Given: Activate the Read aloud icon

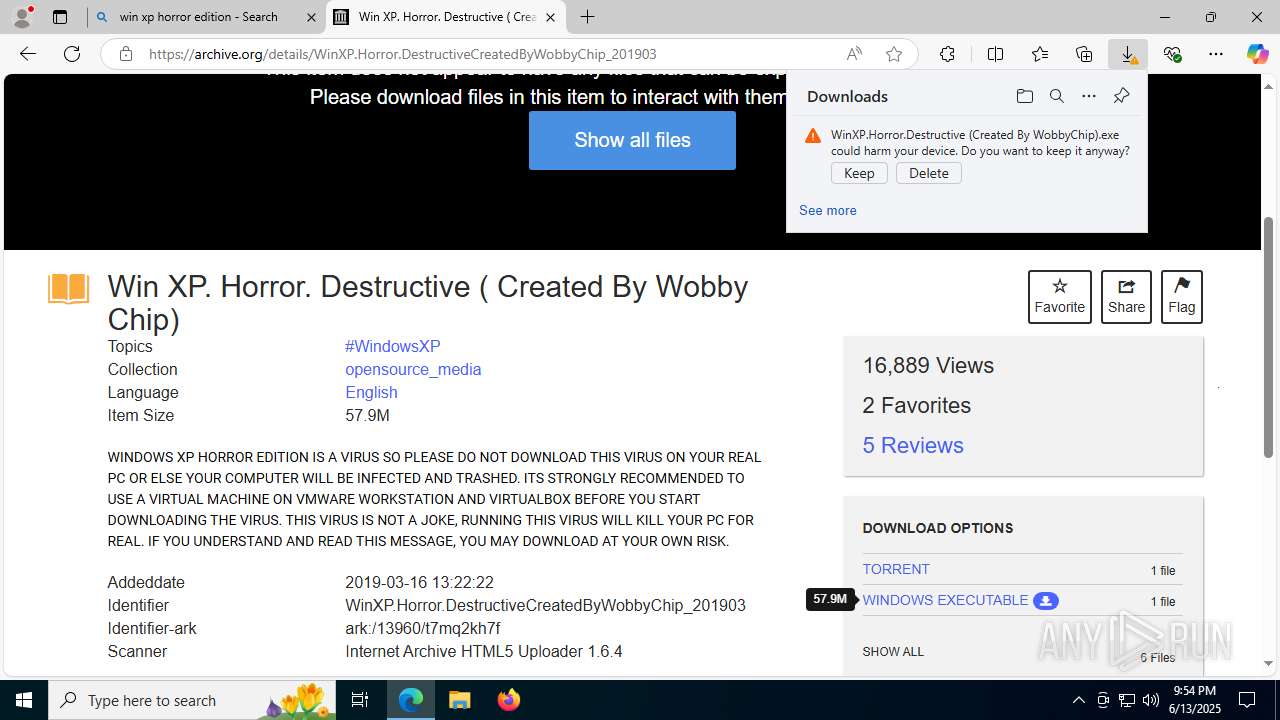Looking at the screenshot, I should 854,54.
